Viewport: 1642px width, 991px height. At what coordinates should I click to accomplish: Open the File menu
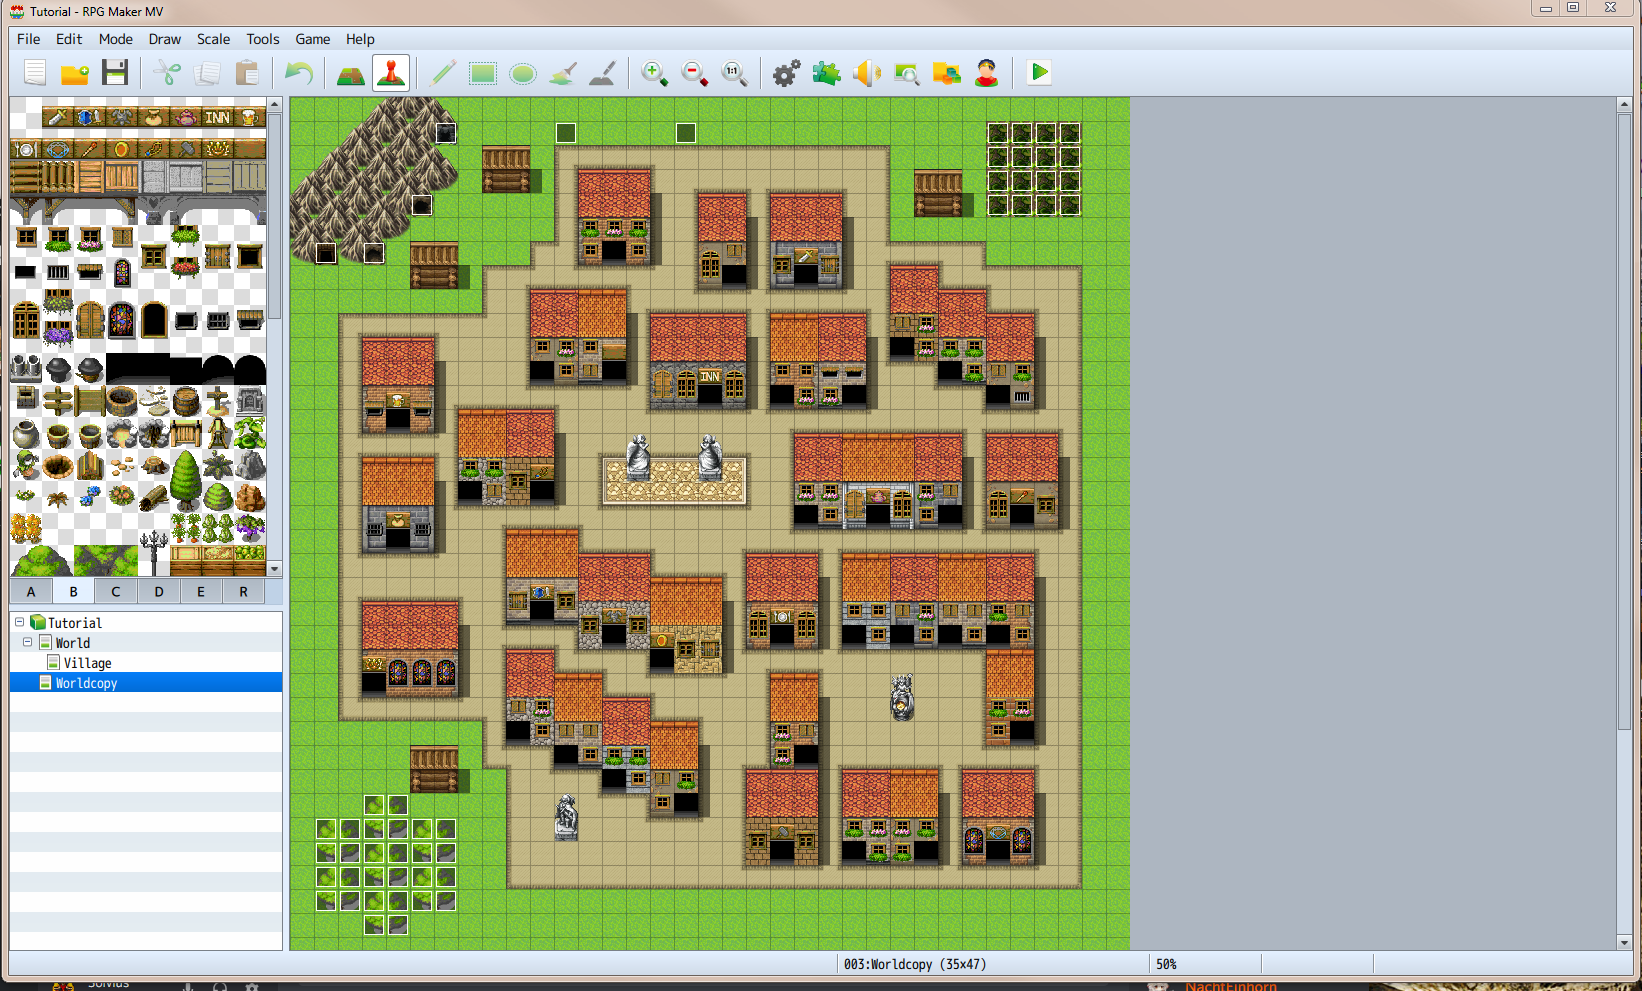29,39
